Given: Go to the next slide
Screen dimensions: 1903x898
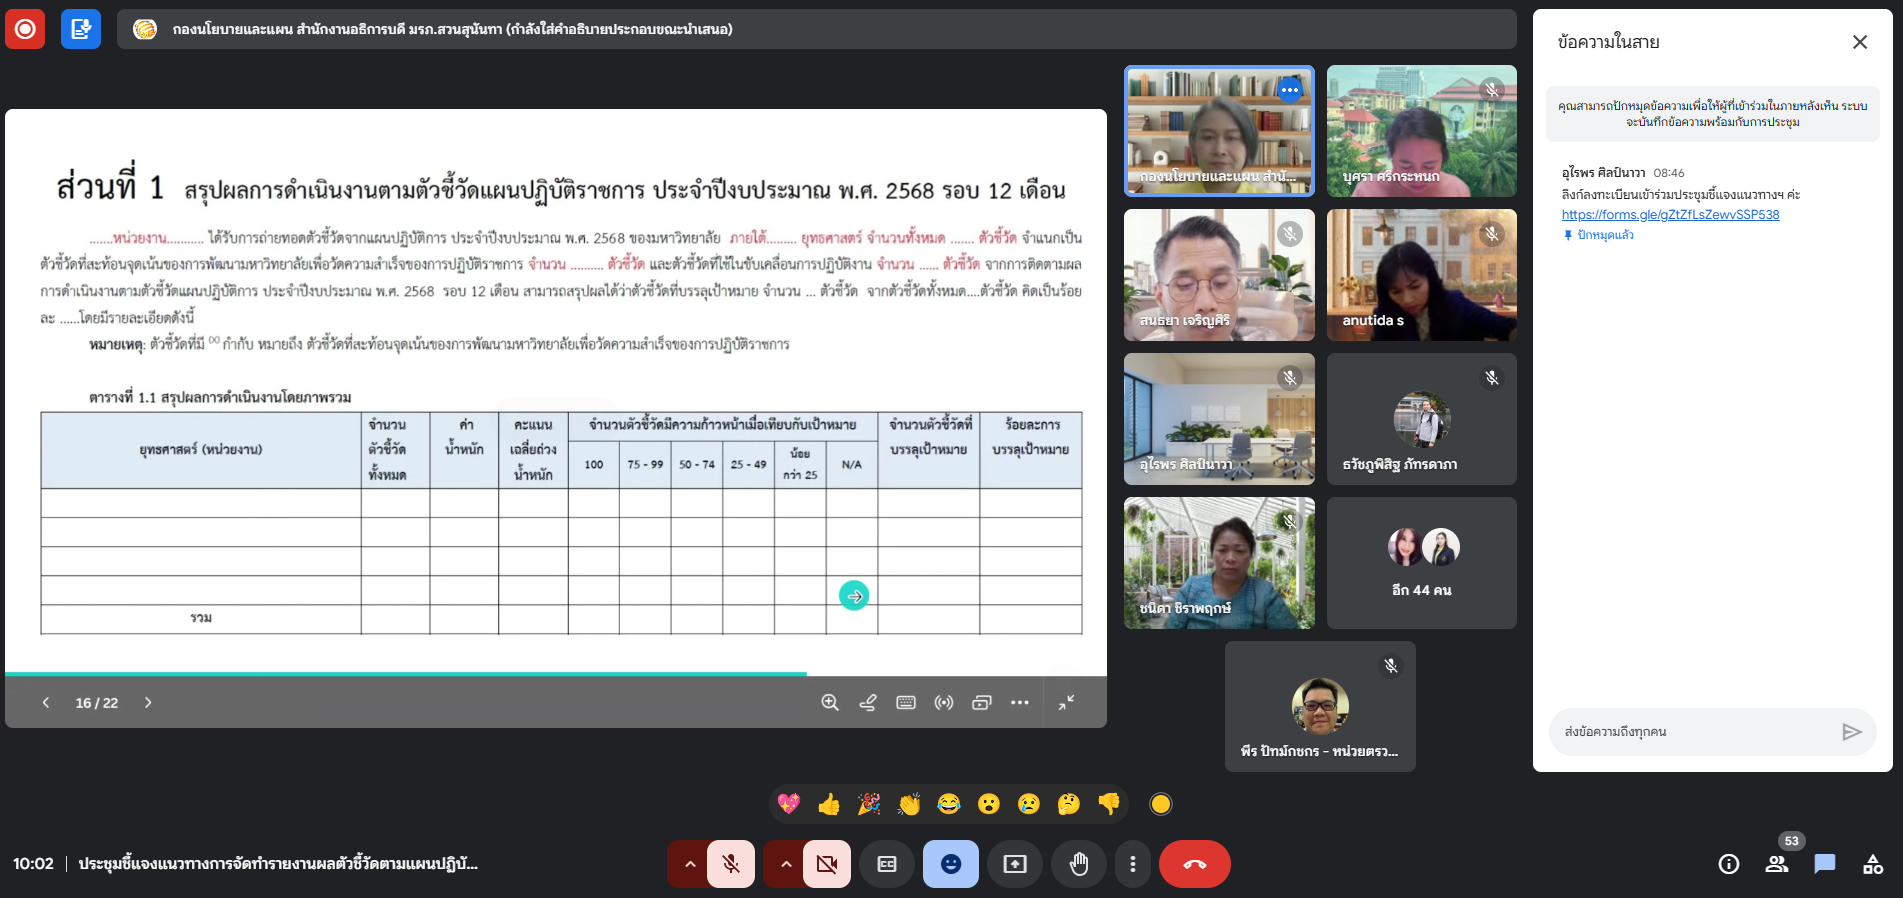Looking at the screenshot, I should click(x=148, y=703).
